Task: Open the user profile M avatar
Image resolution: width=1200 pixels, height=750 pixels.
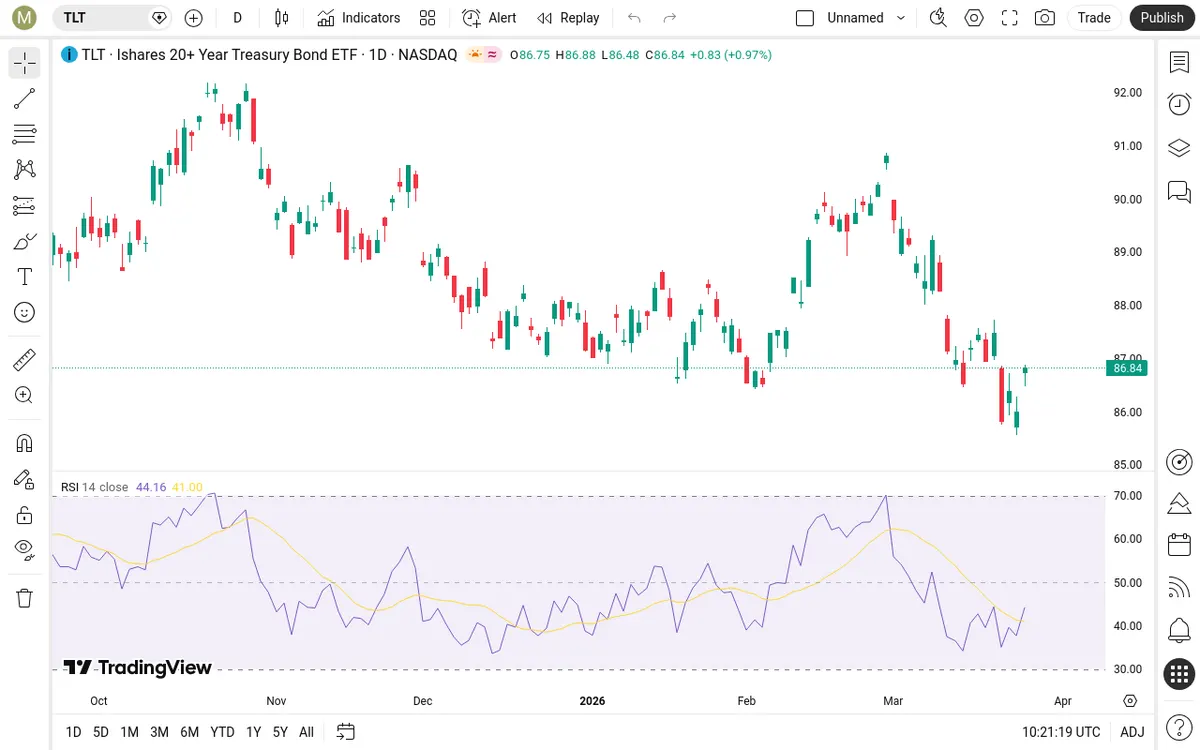Action: pos(25,18)
